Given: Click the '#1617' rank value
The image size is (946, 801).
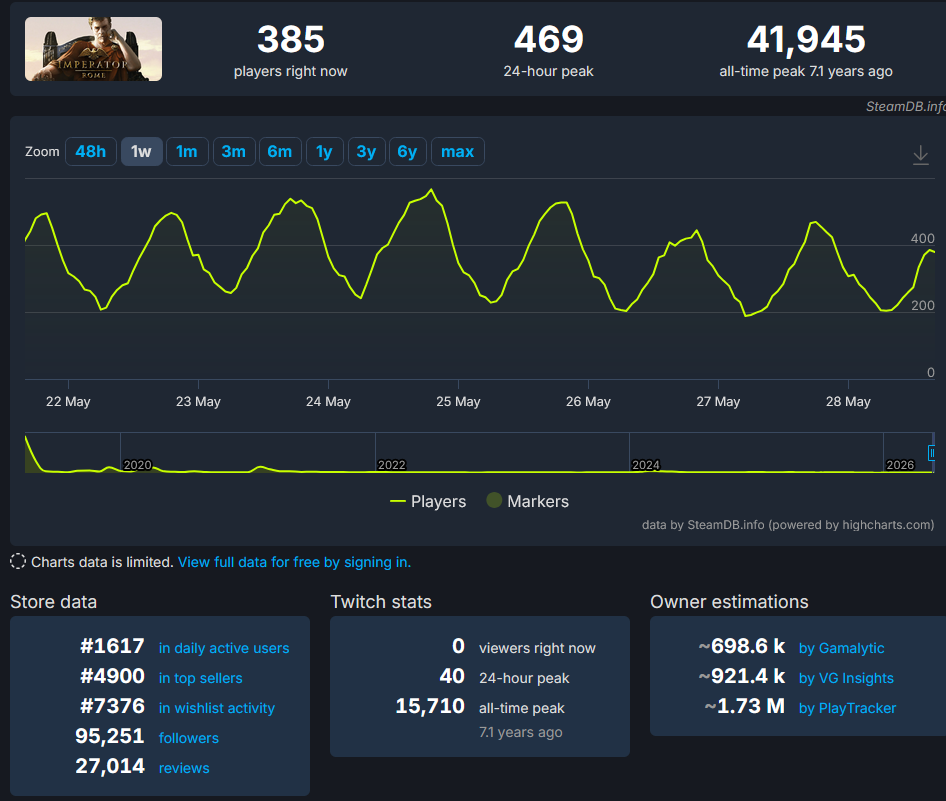Looking at the screenshot, I should [112, 646].
